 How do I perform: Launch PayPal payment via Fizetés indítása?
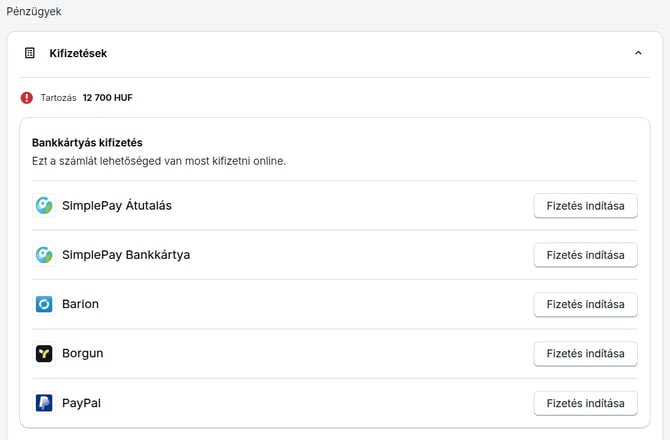[585, 403]
